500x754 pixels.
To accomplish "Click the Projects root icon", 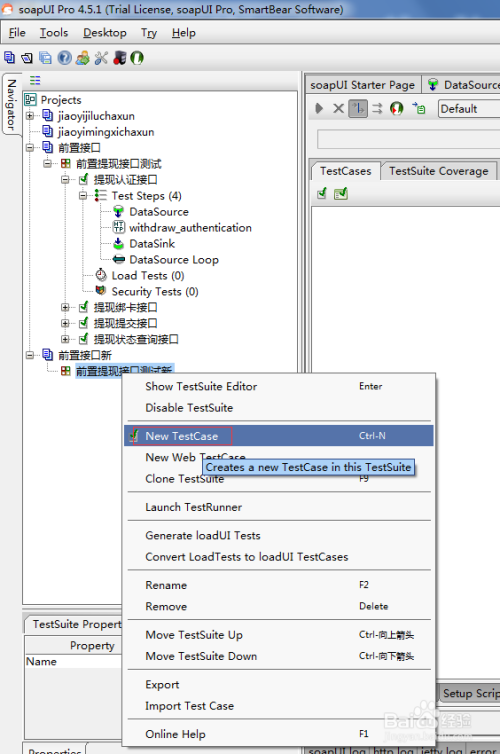I will [30, 100].
